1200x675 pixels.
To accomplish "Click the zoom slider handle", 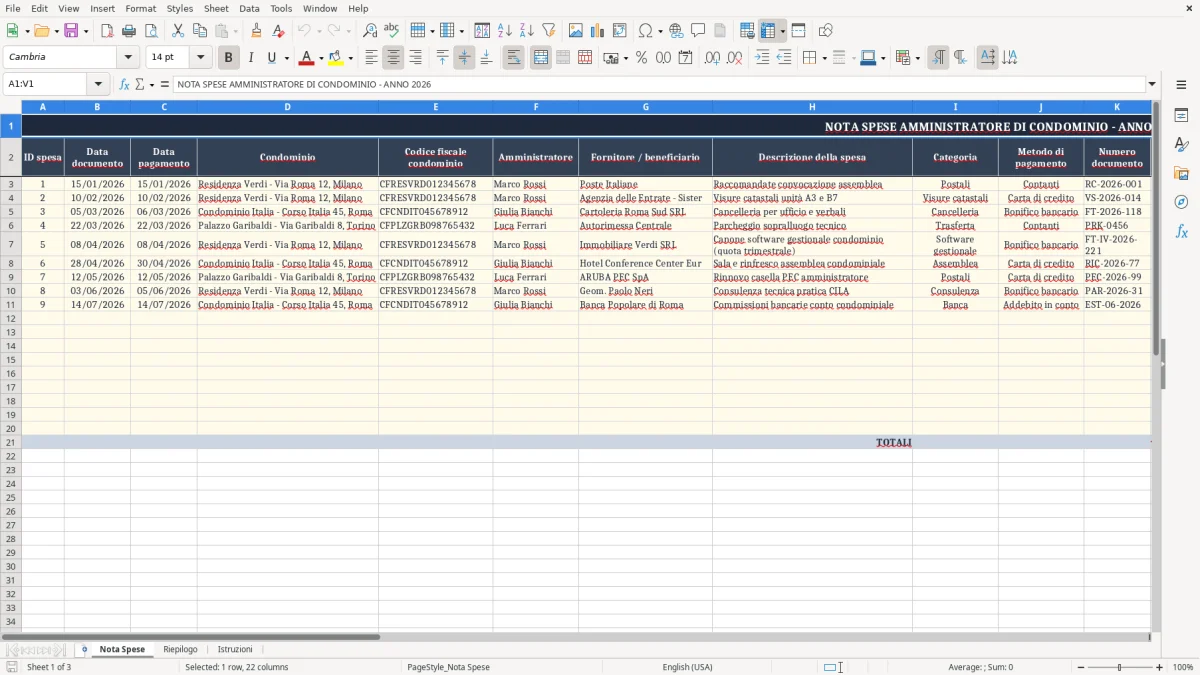I will (1120, 667).
